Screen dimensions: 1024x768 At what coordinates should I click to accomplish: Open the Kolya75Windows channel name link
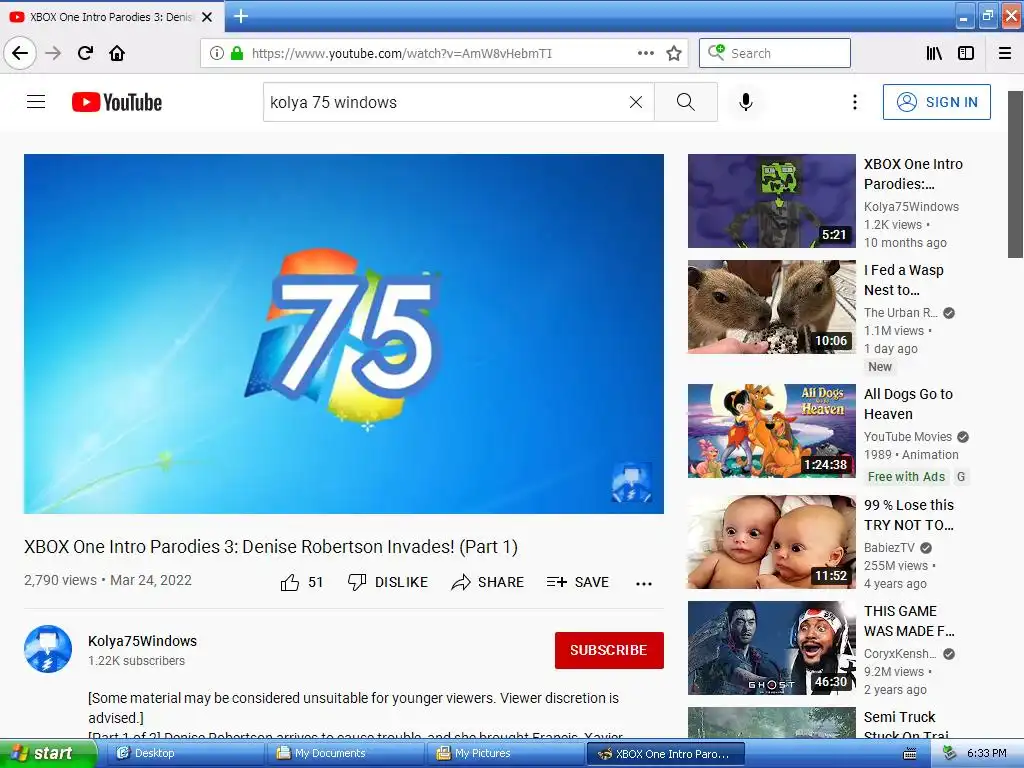coord(142,641)
